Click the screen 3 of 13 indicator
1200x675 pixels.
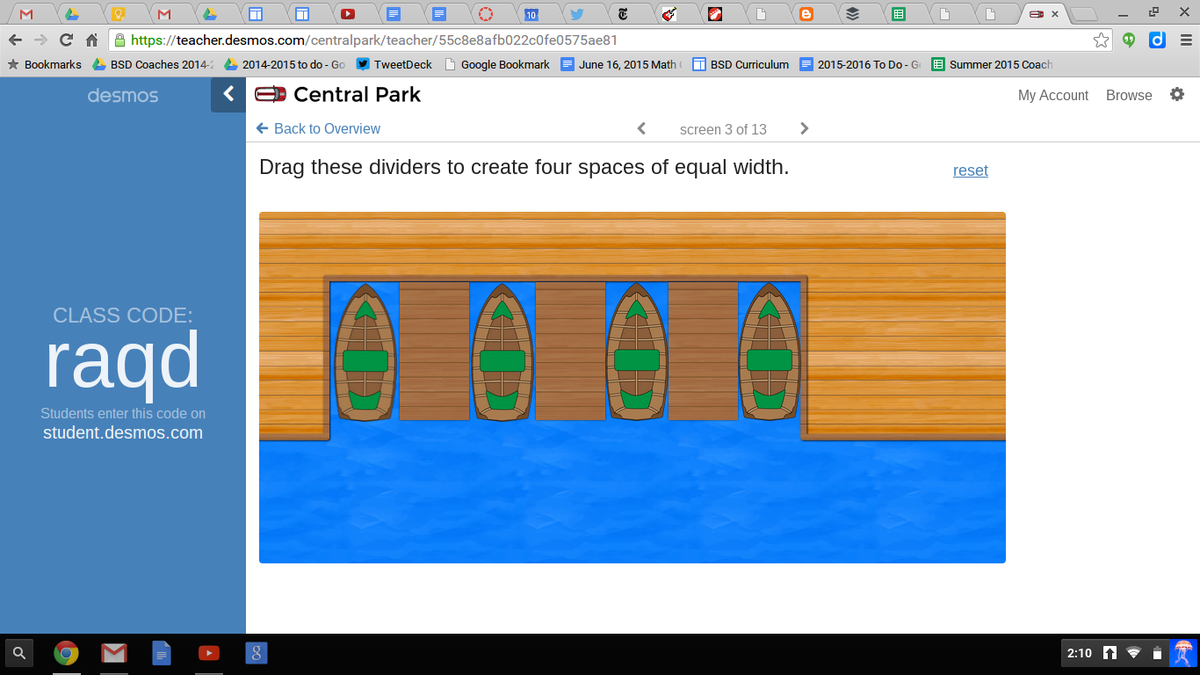click(x=723, y=129)
